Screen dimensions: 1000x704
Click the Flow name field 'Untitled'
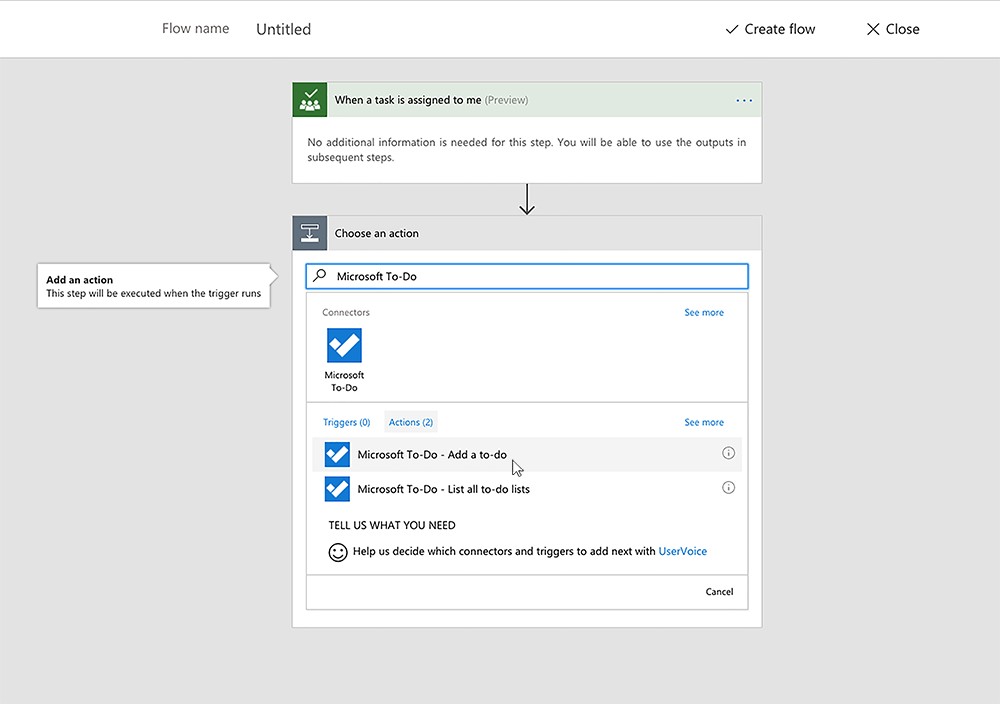point(284,29)
